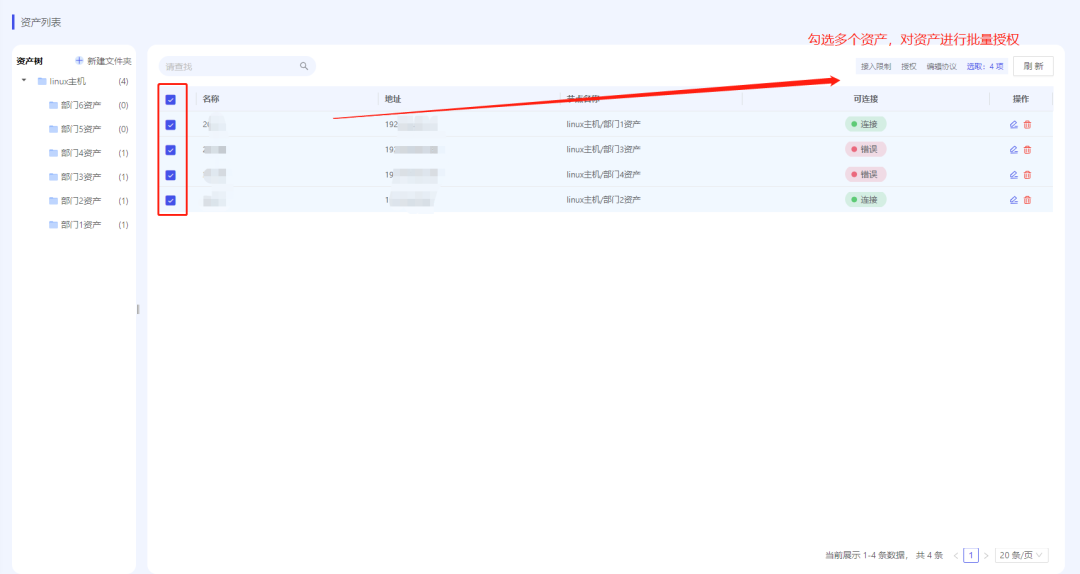Click the 地址 column header
The width and height of the screenshot is (1080, 574).
coord(393,99)
